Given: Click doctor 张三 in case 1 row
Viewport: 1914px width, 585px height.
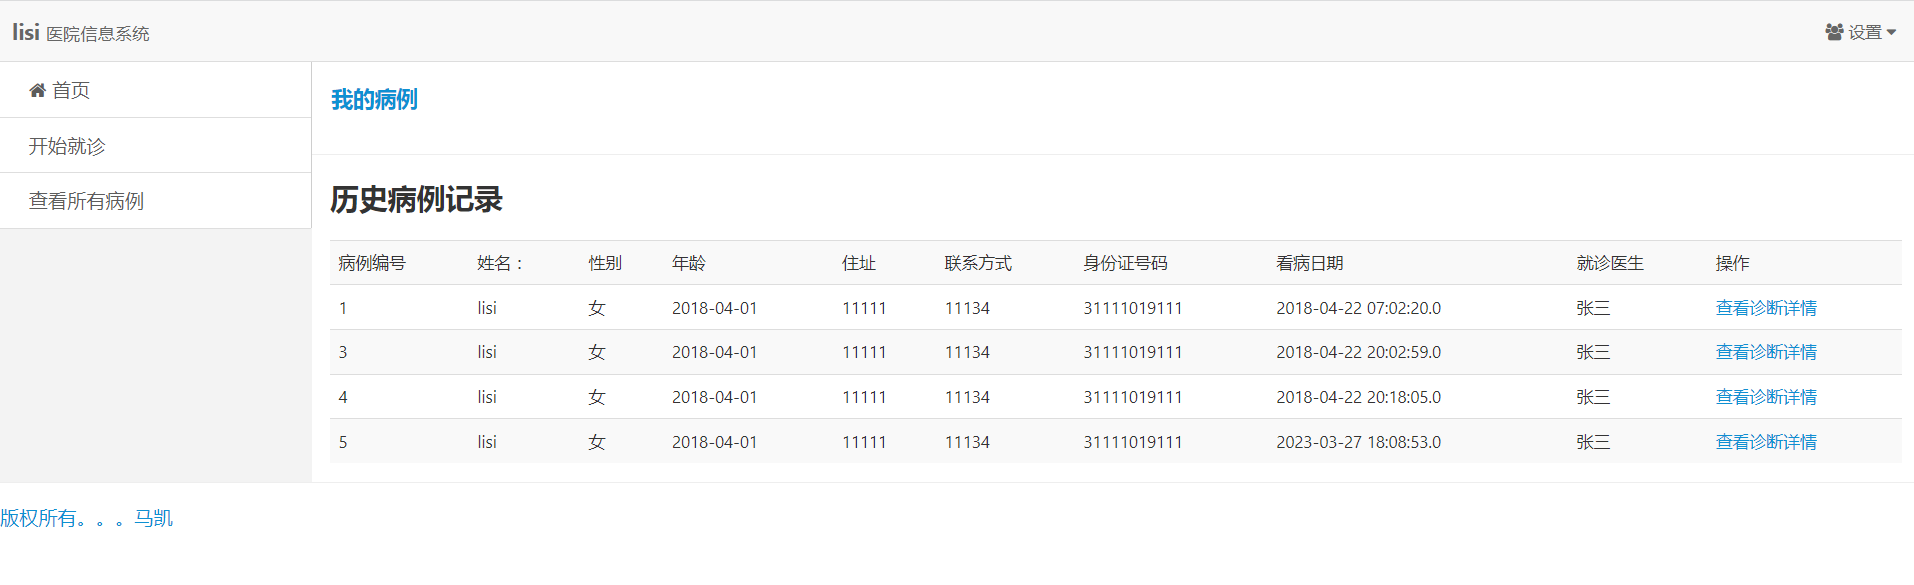Looking at the screenshot, I should pos(1593,308).
